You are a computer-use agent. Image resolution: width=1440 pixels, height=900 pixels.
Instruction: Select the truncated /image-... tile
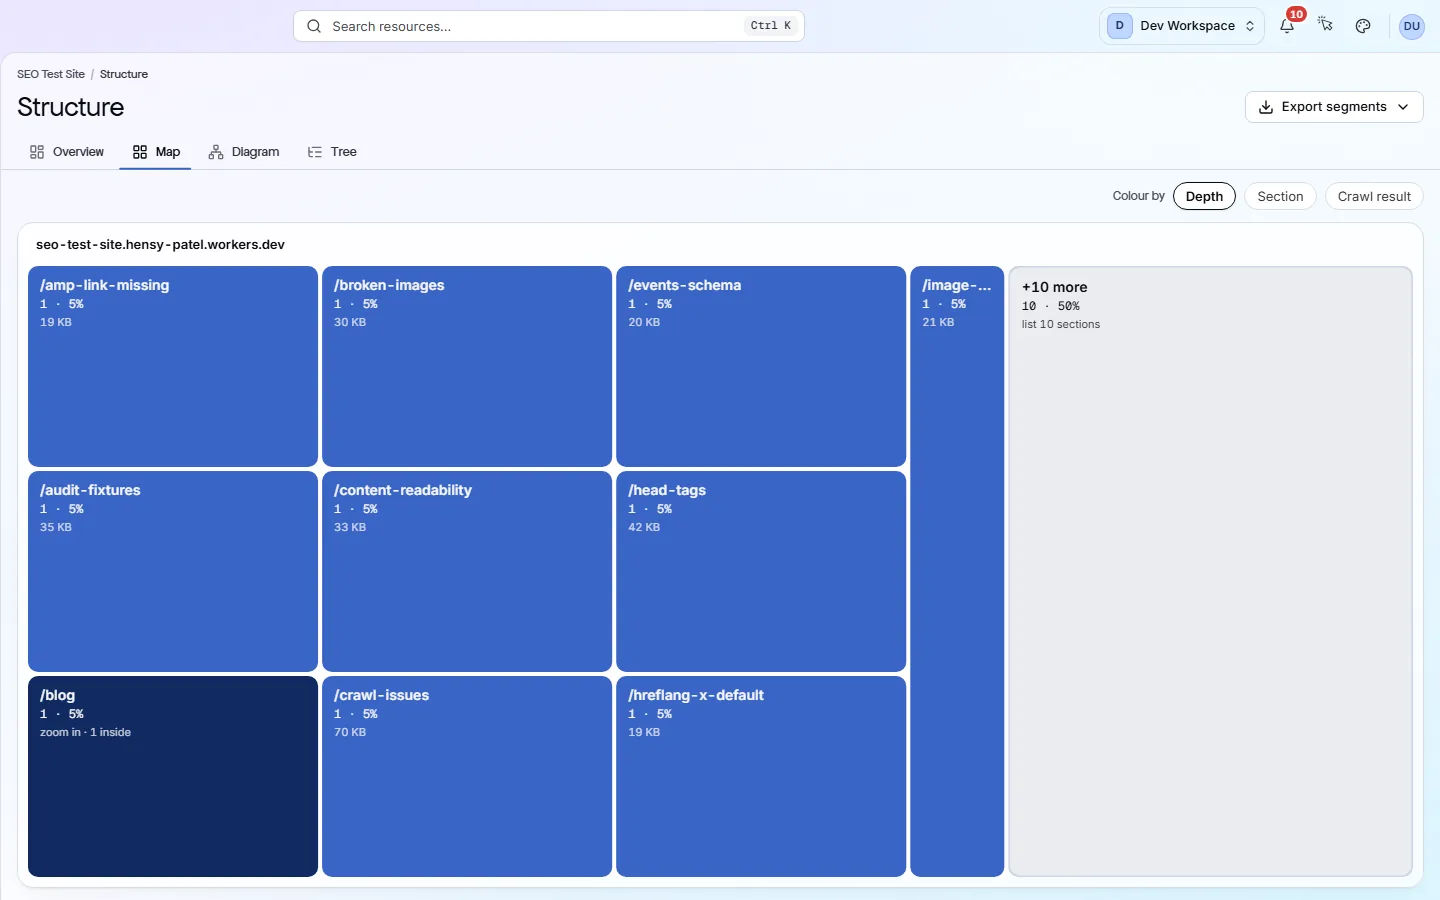(x=957, y=571)
